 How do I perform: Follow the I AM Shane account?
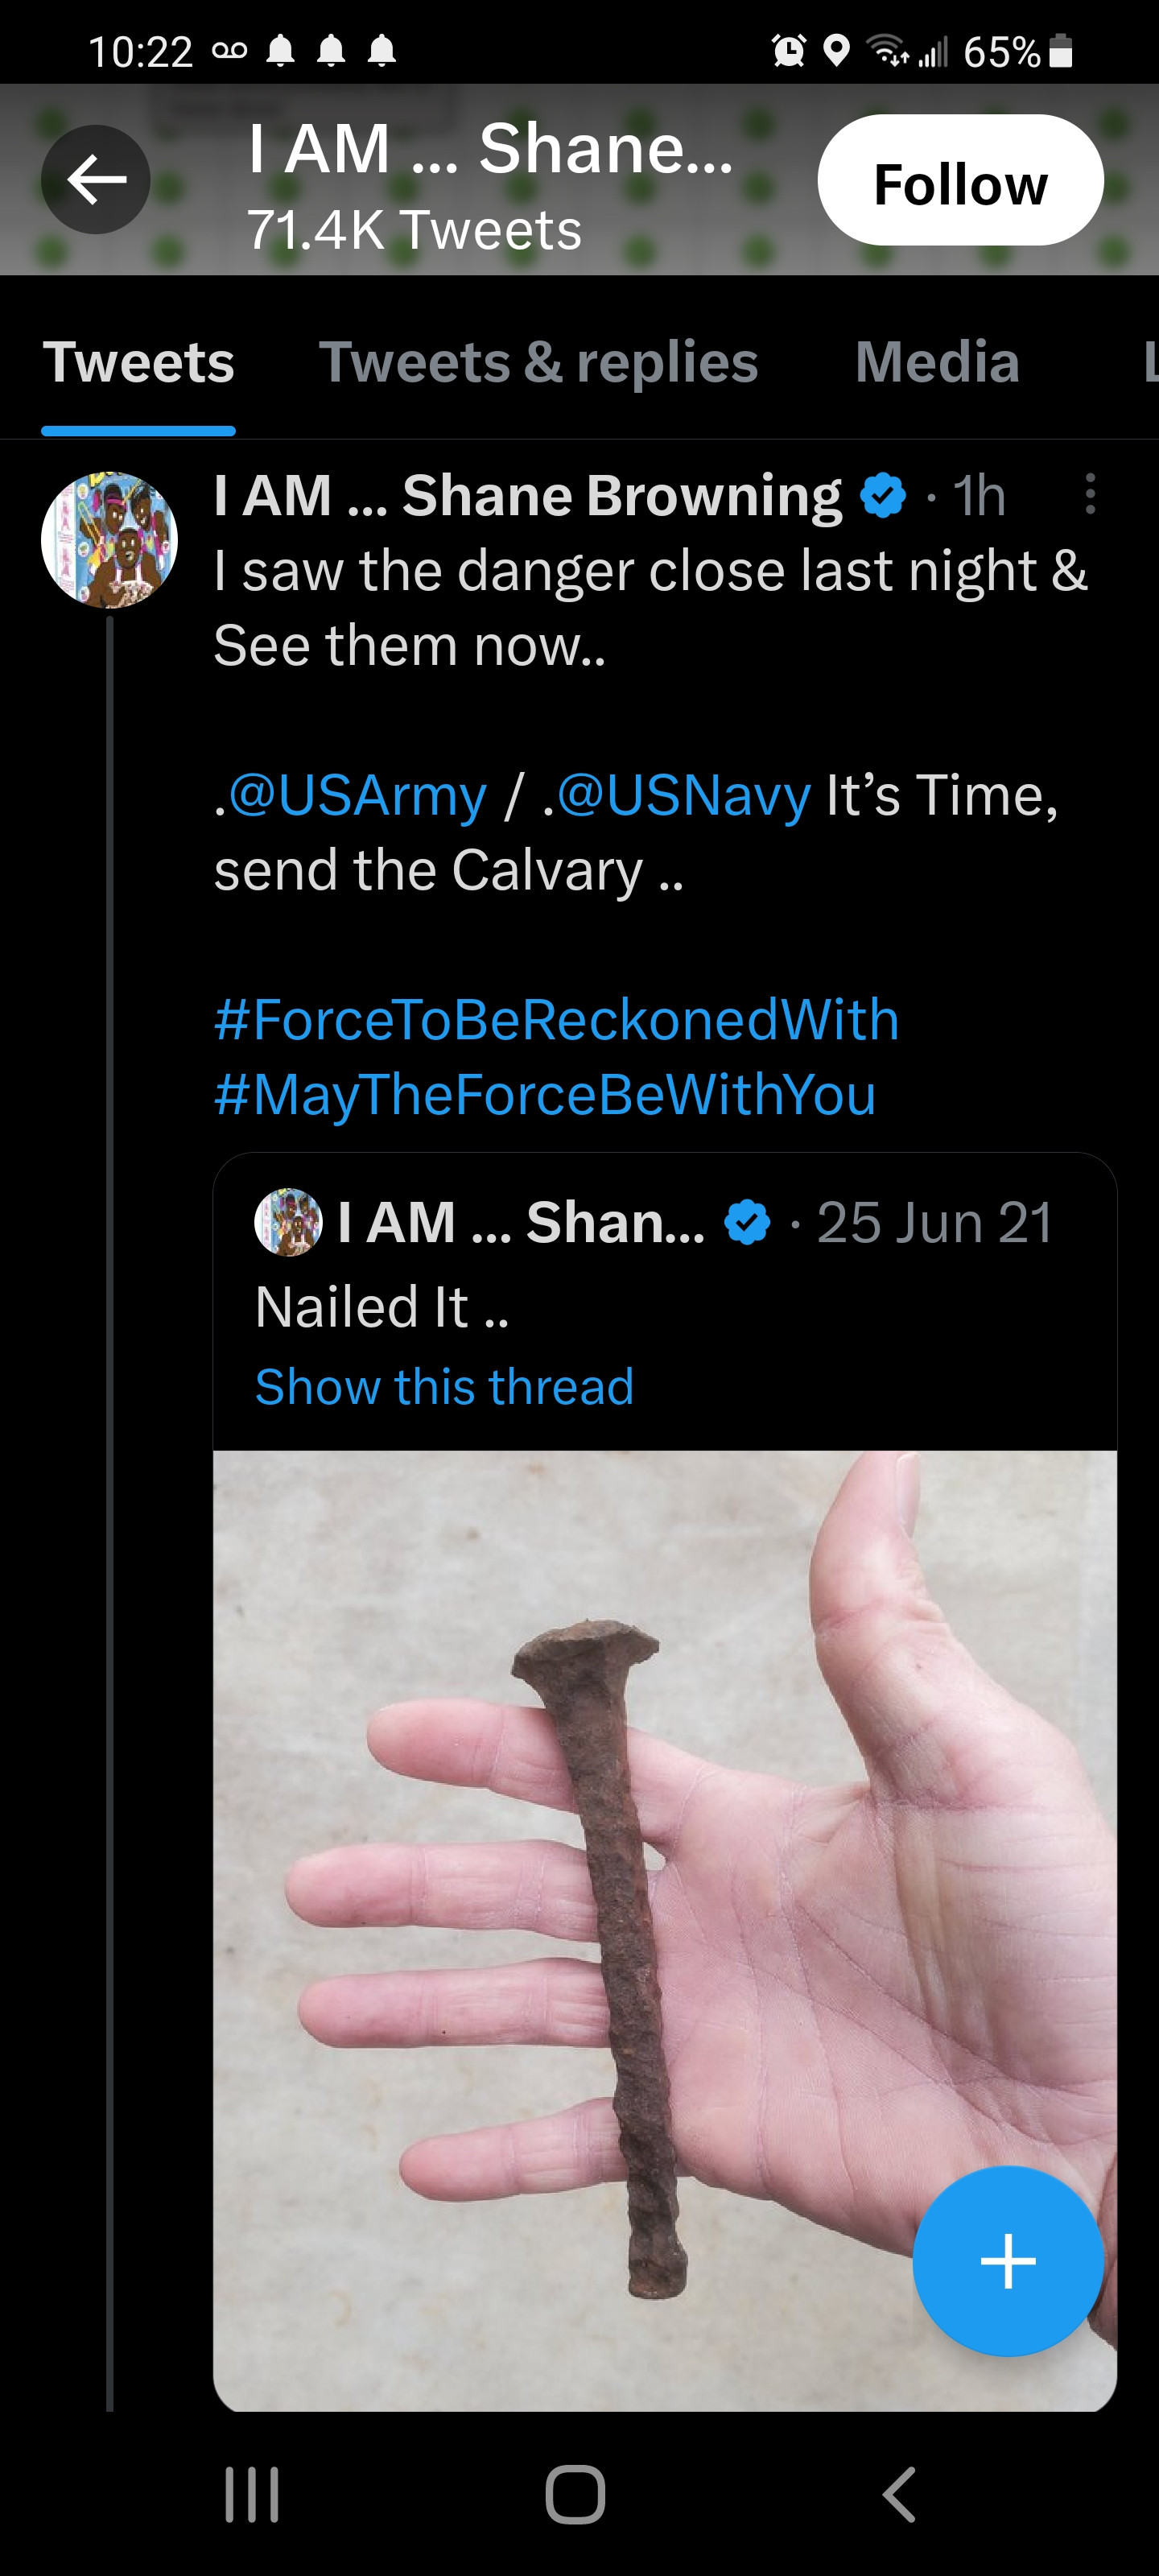click(x=959, y=181)
